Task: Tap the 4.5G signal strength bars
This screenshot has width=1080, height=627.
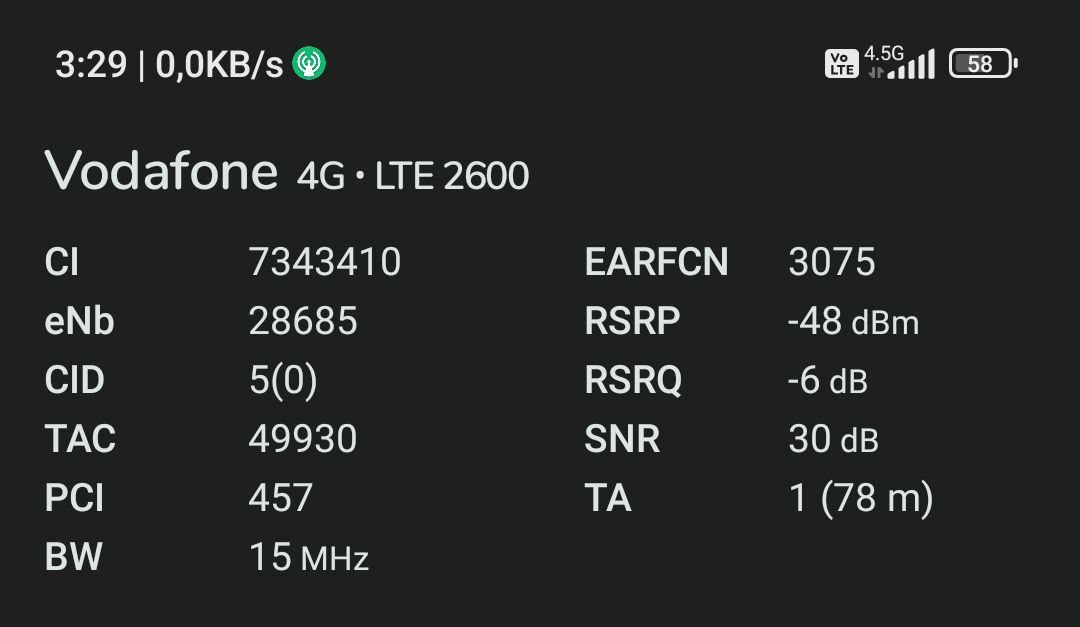Action: 911,63
